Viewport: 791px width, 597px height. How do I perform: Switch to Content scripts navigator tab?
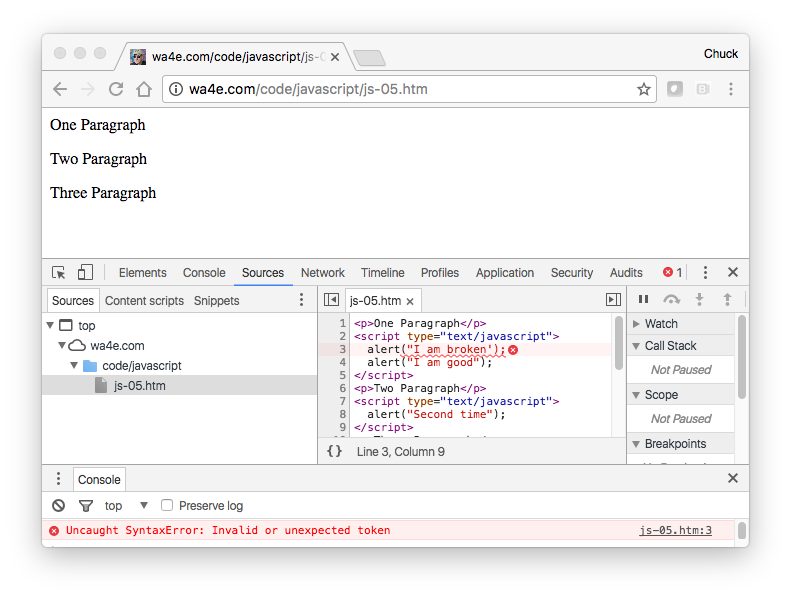coord(144,301)
